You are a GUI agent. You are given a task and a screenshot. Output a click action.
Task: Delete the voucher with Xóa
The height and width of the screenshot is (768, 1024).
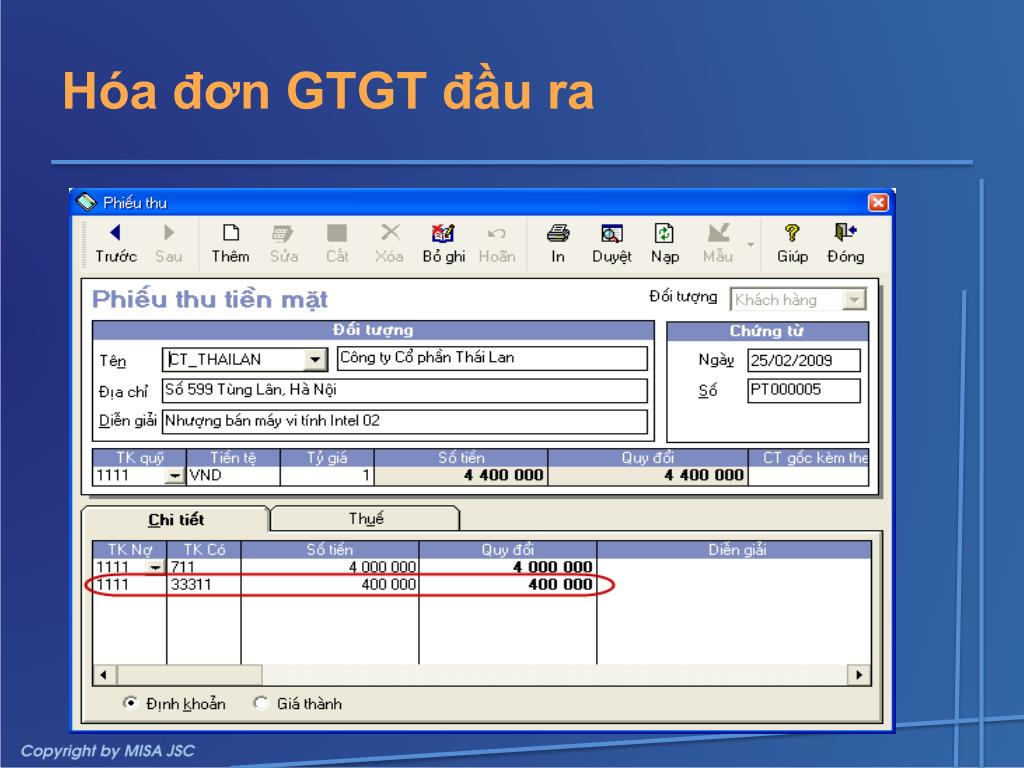[x=389, y=243]
